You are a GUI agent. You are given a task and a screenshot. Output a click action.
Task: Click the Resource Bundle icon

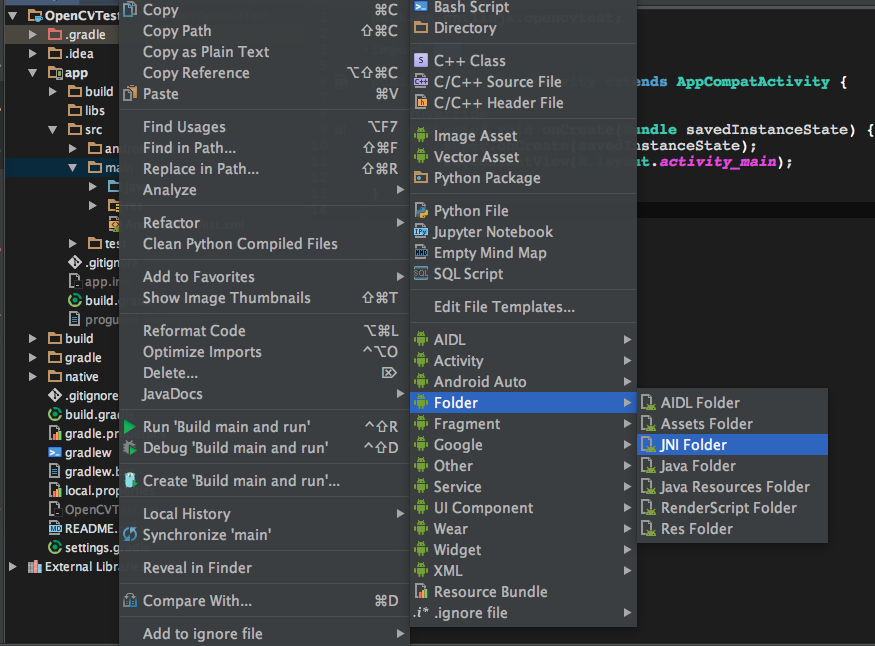coord(421,591)
